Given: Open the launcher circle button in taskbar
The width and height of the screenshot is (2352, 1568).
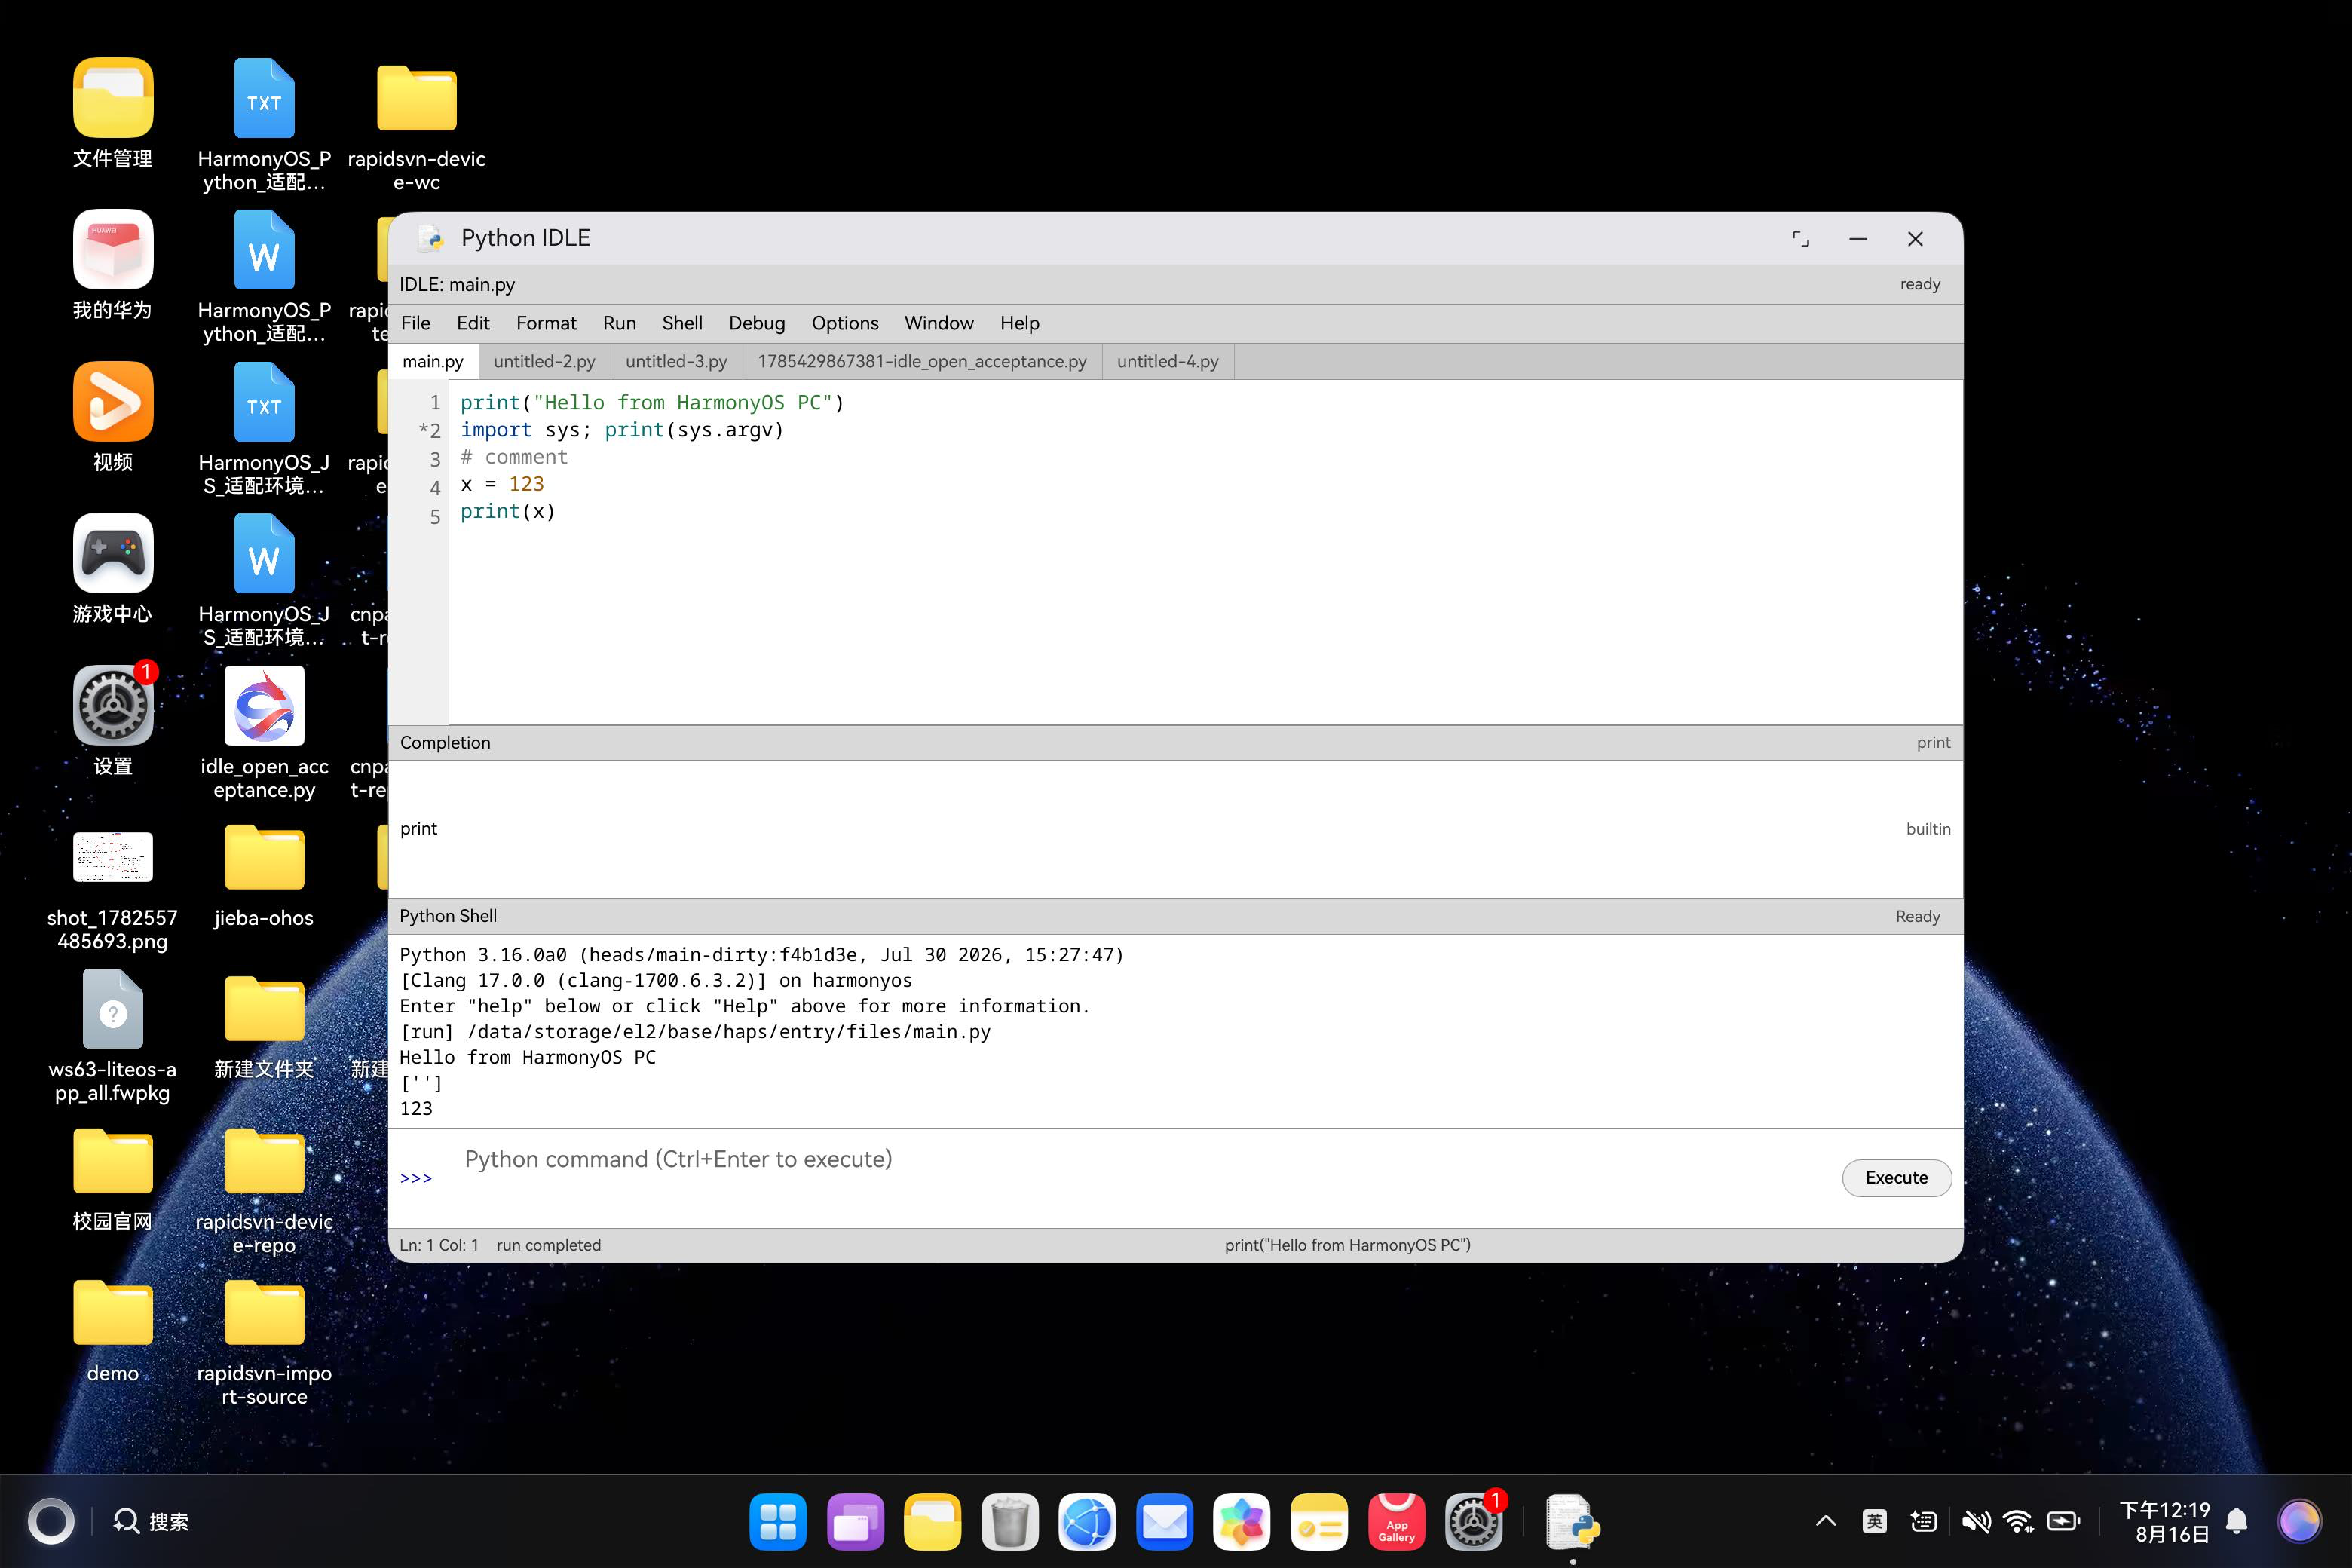Looking at the screenshot, I should [x=50, y=1522].
